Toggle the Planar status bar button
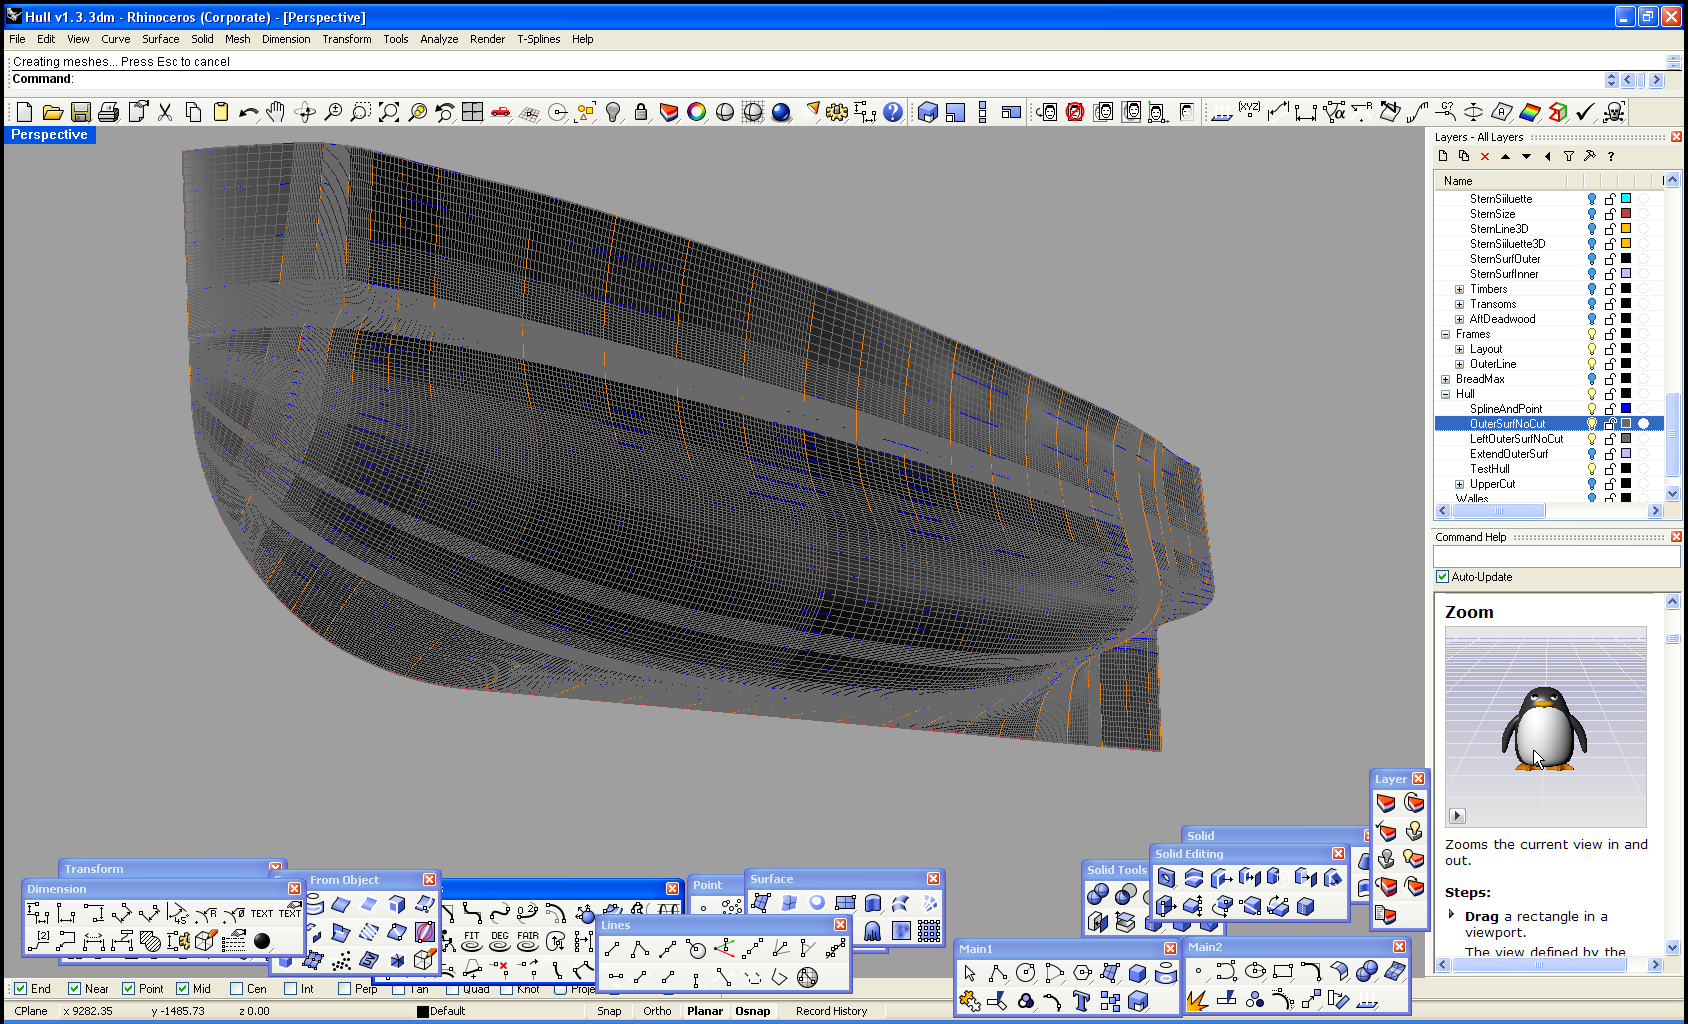Viewport: 1688px width, 1024px height. pos(705,1011)
